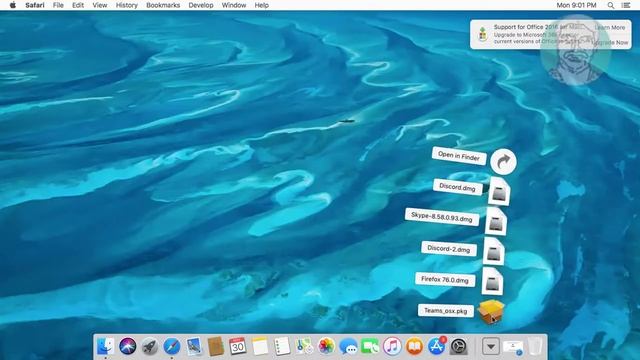Open Discord-2.dmg disk image icon
This screenshot has height=360, width=640.
tap(493, 252)
